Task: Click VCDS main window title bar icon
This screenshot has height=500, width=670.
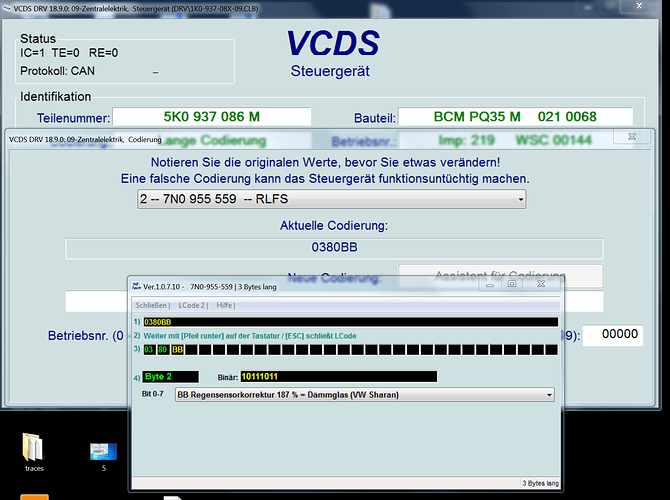Action: tap(6, 8)
